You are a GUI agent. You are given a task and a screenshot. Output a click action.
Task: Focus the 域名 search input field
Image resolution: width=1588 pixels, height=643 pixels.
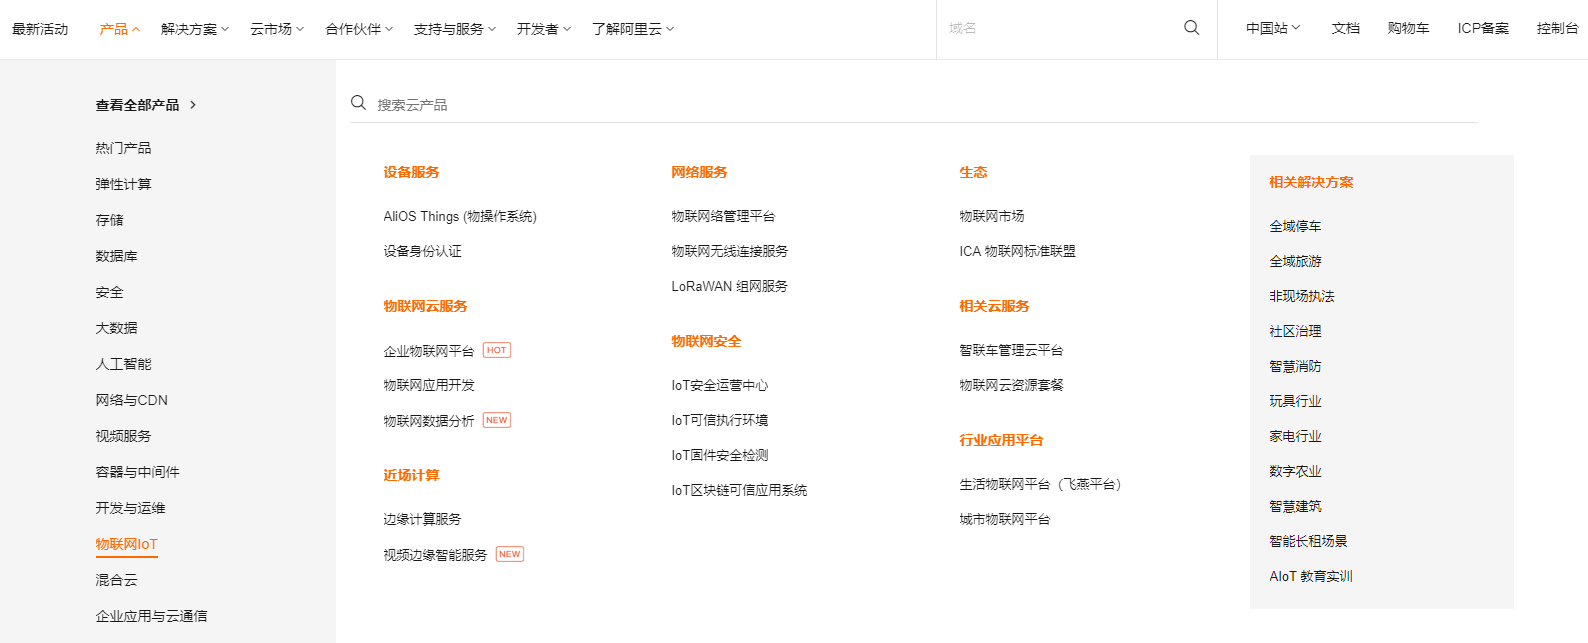1060,28
